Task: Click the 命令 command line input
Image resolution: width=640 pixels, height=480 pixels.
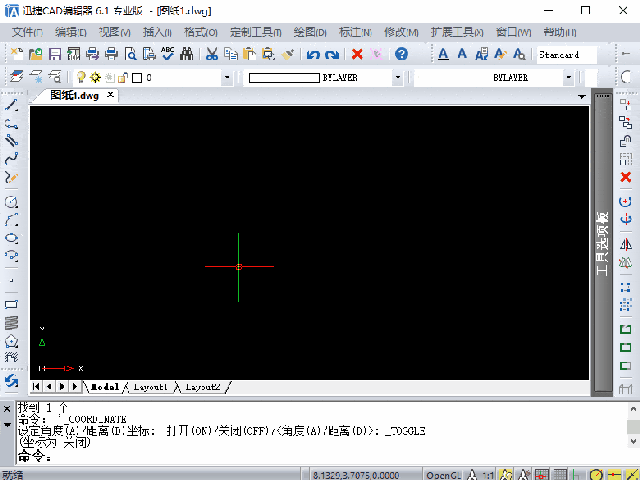Action: pyautogui.click(x=320, y=457)
